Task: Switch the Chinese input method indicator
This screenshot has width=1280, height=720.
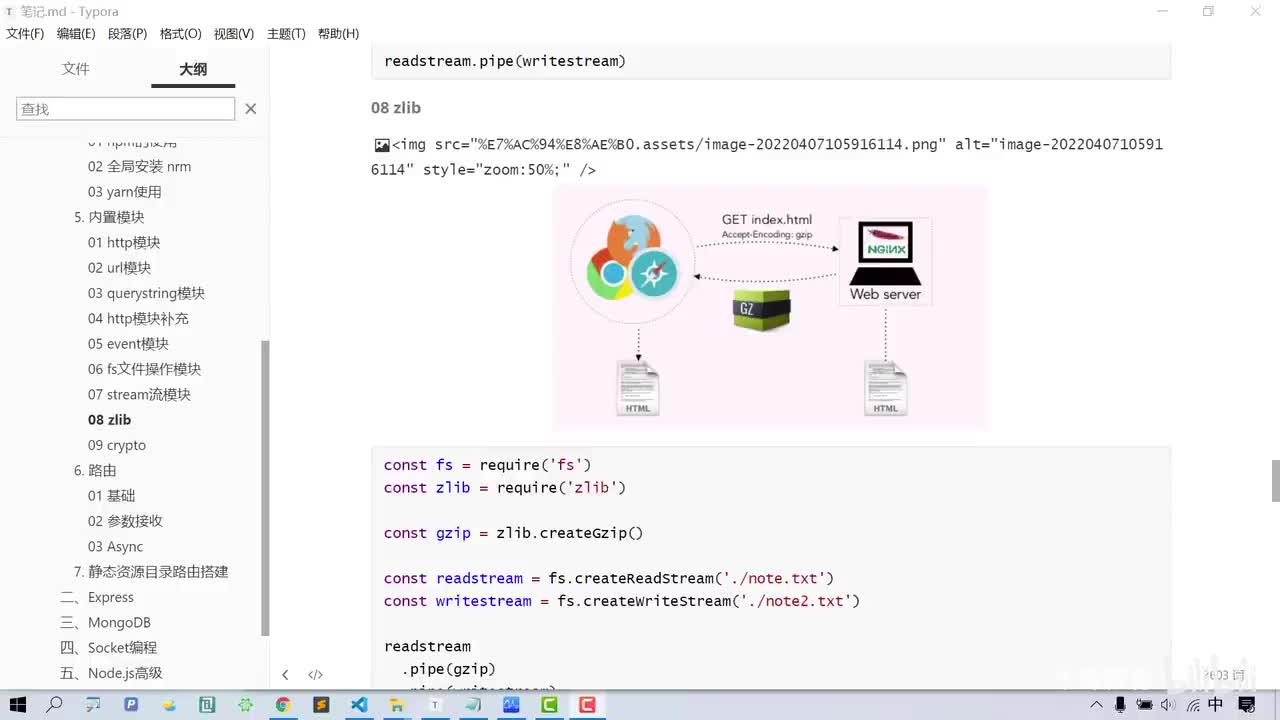Action: [x=1216, y=705]
